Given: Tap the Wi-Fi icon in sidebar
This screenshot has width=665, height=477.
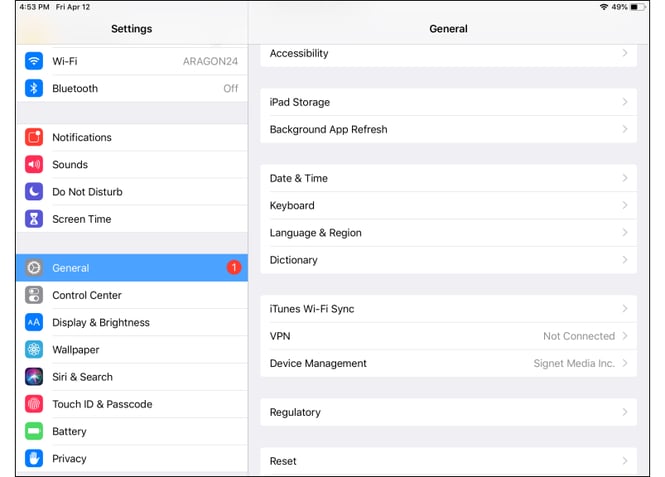Looking at the screenshot, I should click(34, 61).
